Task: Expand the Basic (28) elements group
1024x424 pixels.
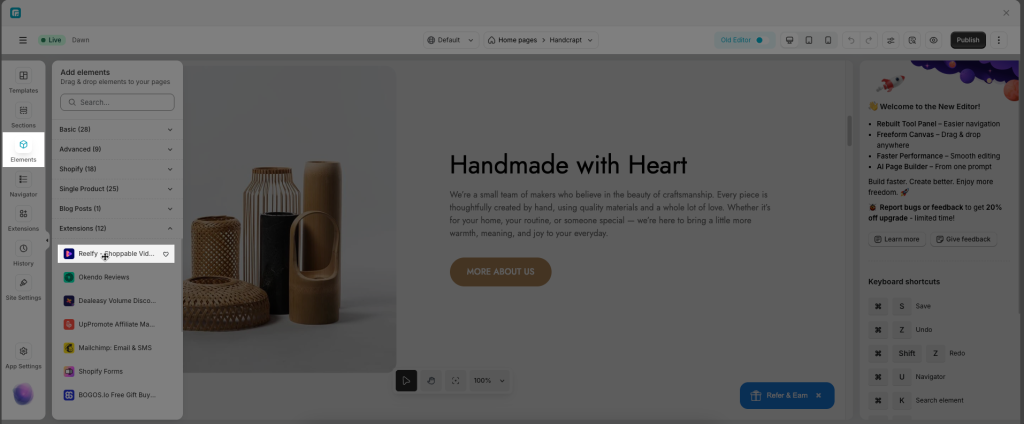Action: pos(116,129)
